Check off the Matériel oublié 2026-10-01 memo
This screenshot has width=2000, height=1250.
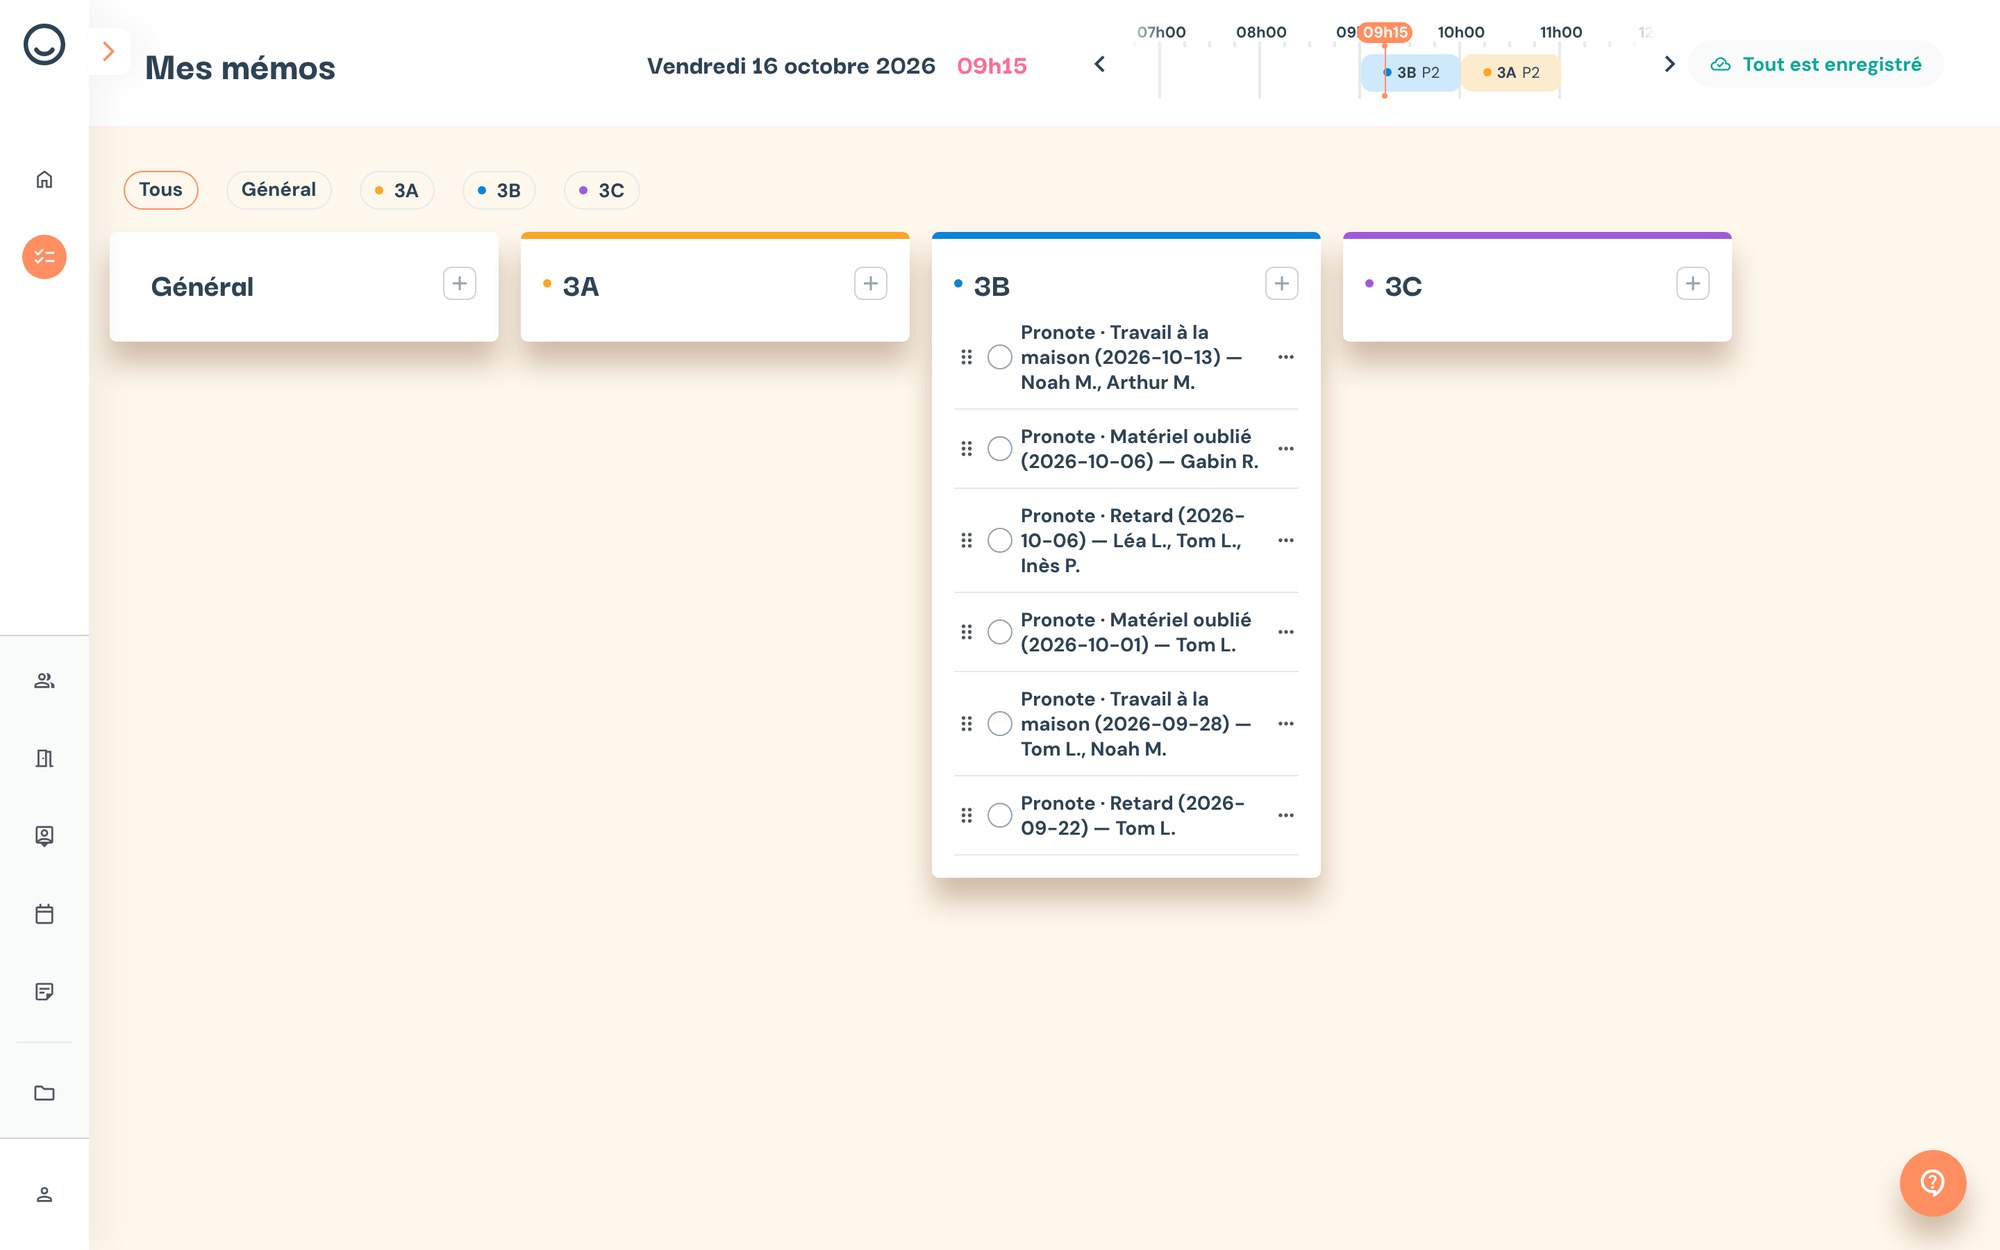(999, 632)
